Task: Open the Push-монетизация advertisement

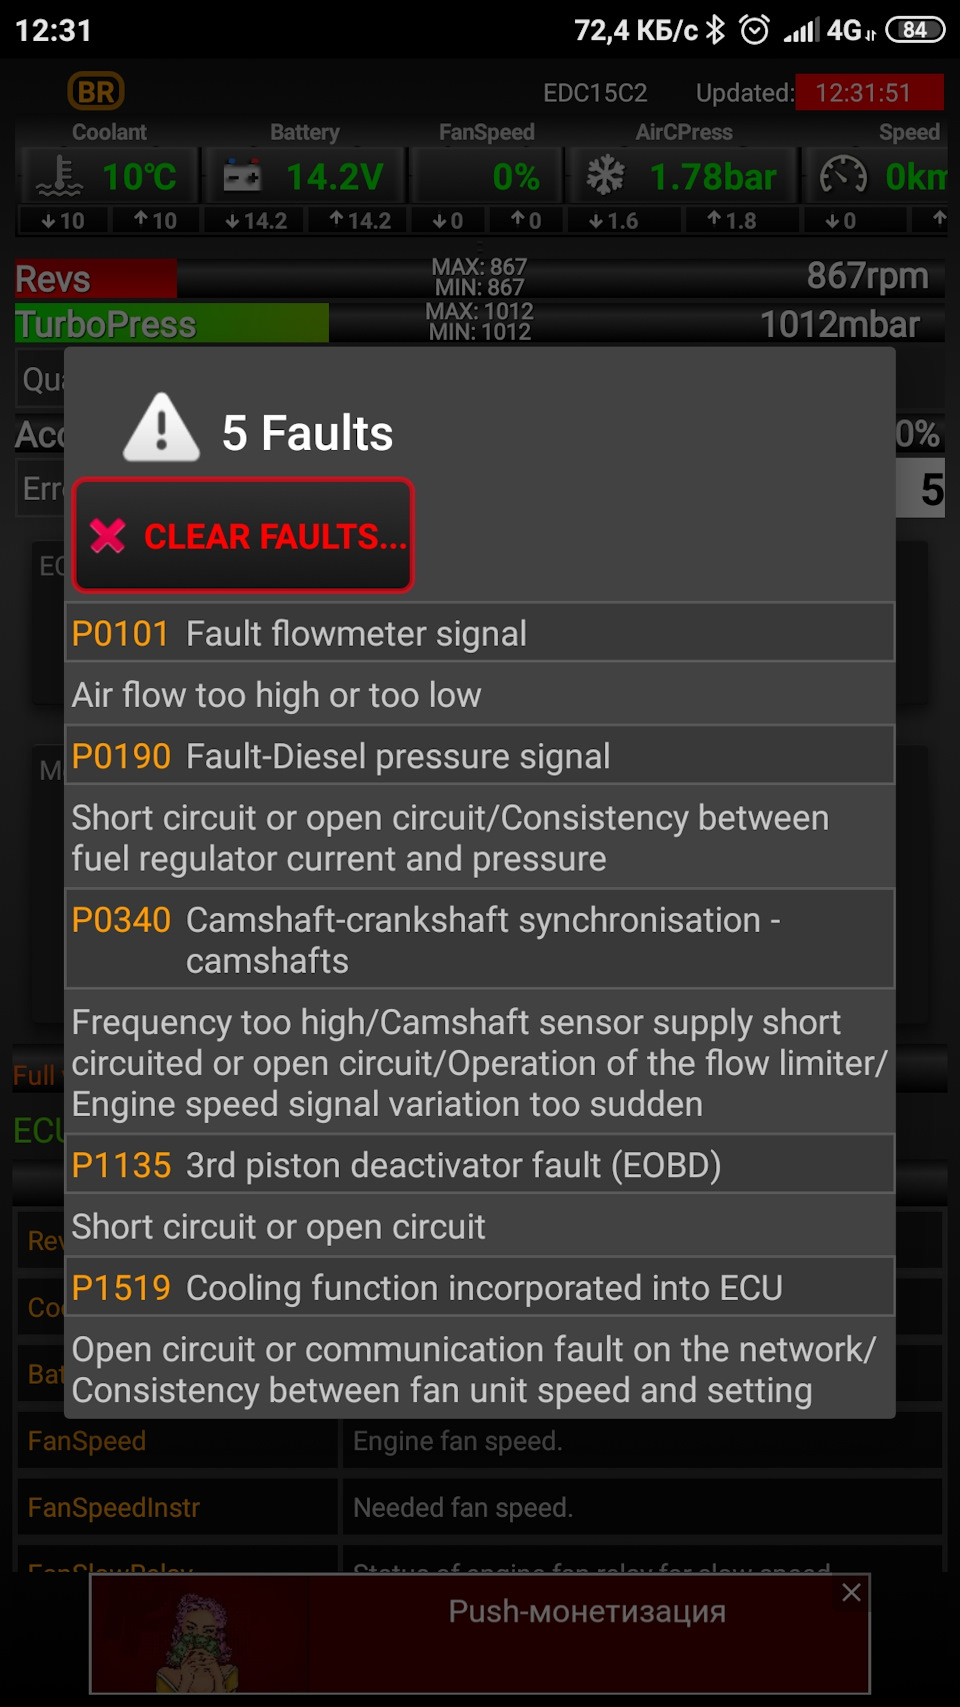Action: click(x=480, y=1634)
